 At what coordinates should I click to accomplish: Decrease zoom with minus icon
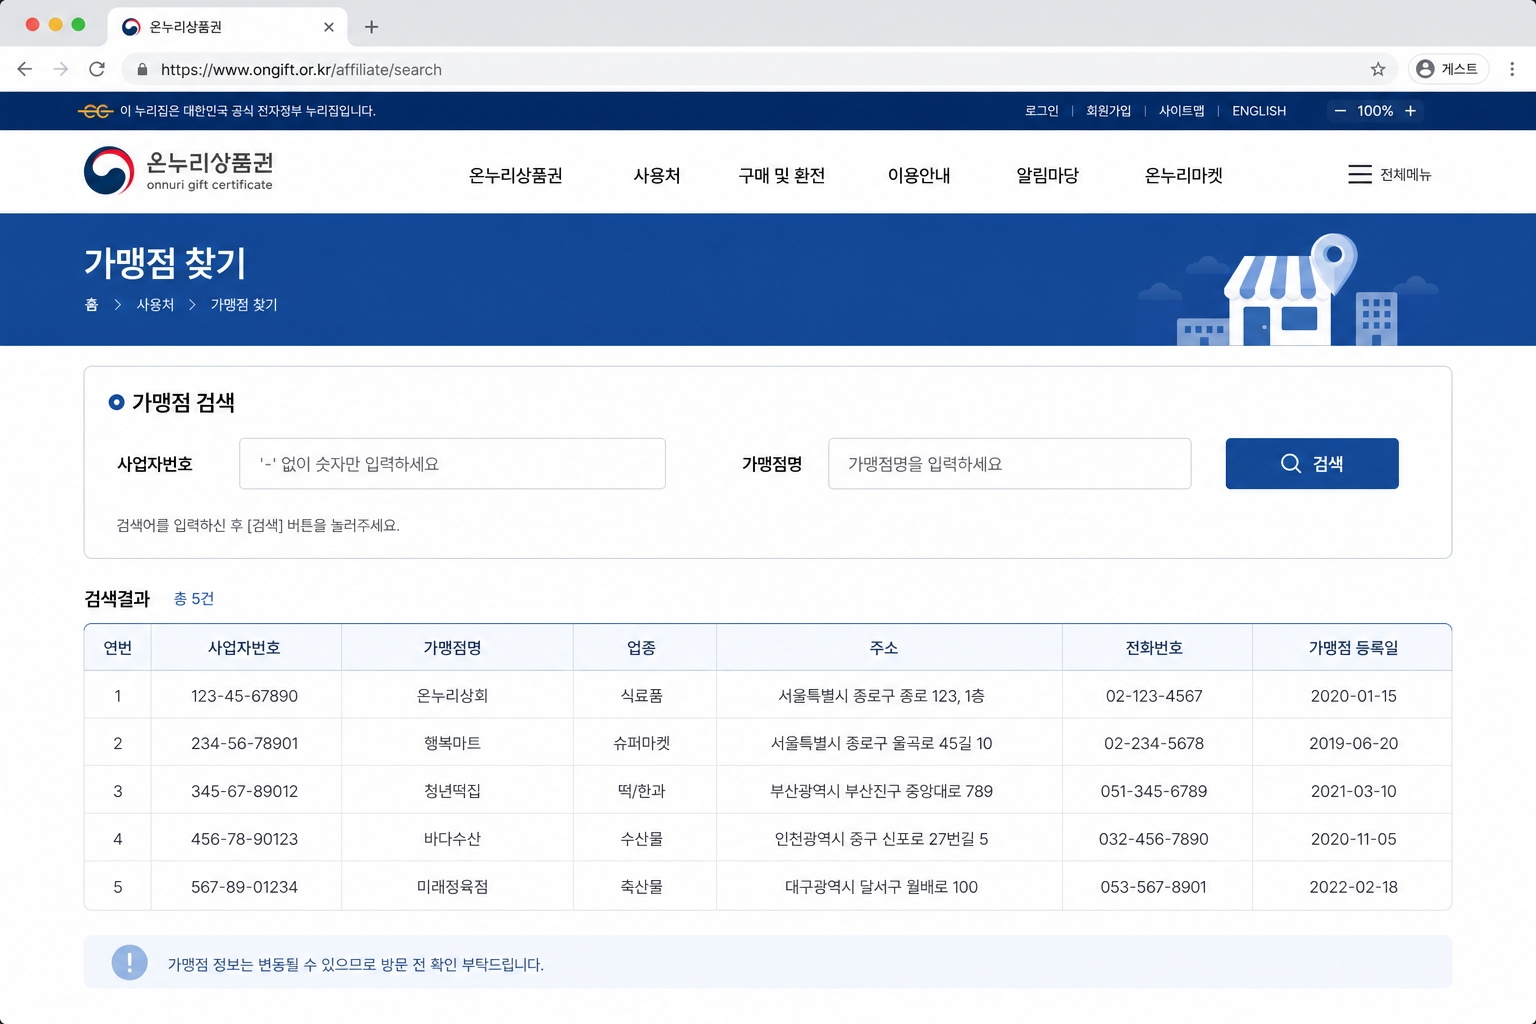pos(1340,111)
